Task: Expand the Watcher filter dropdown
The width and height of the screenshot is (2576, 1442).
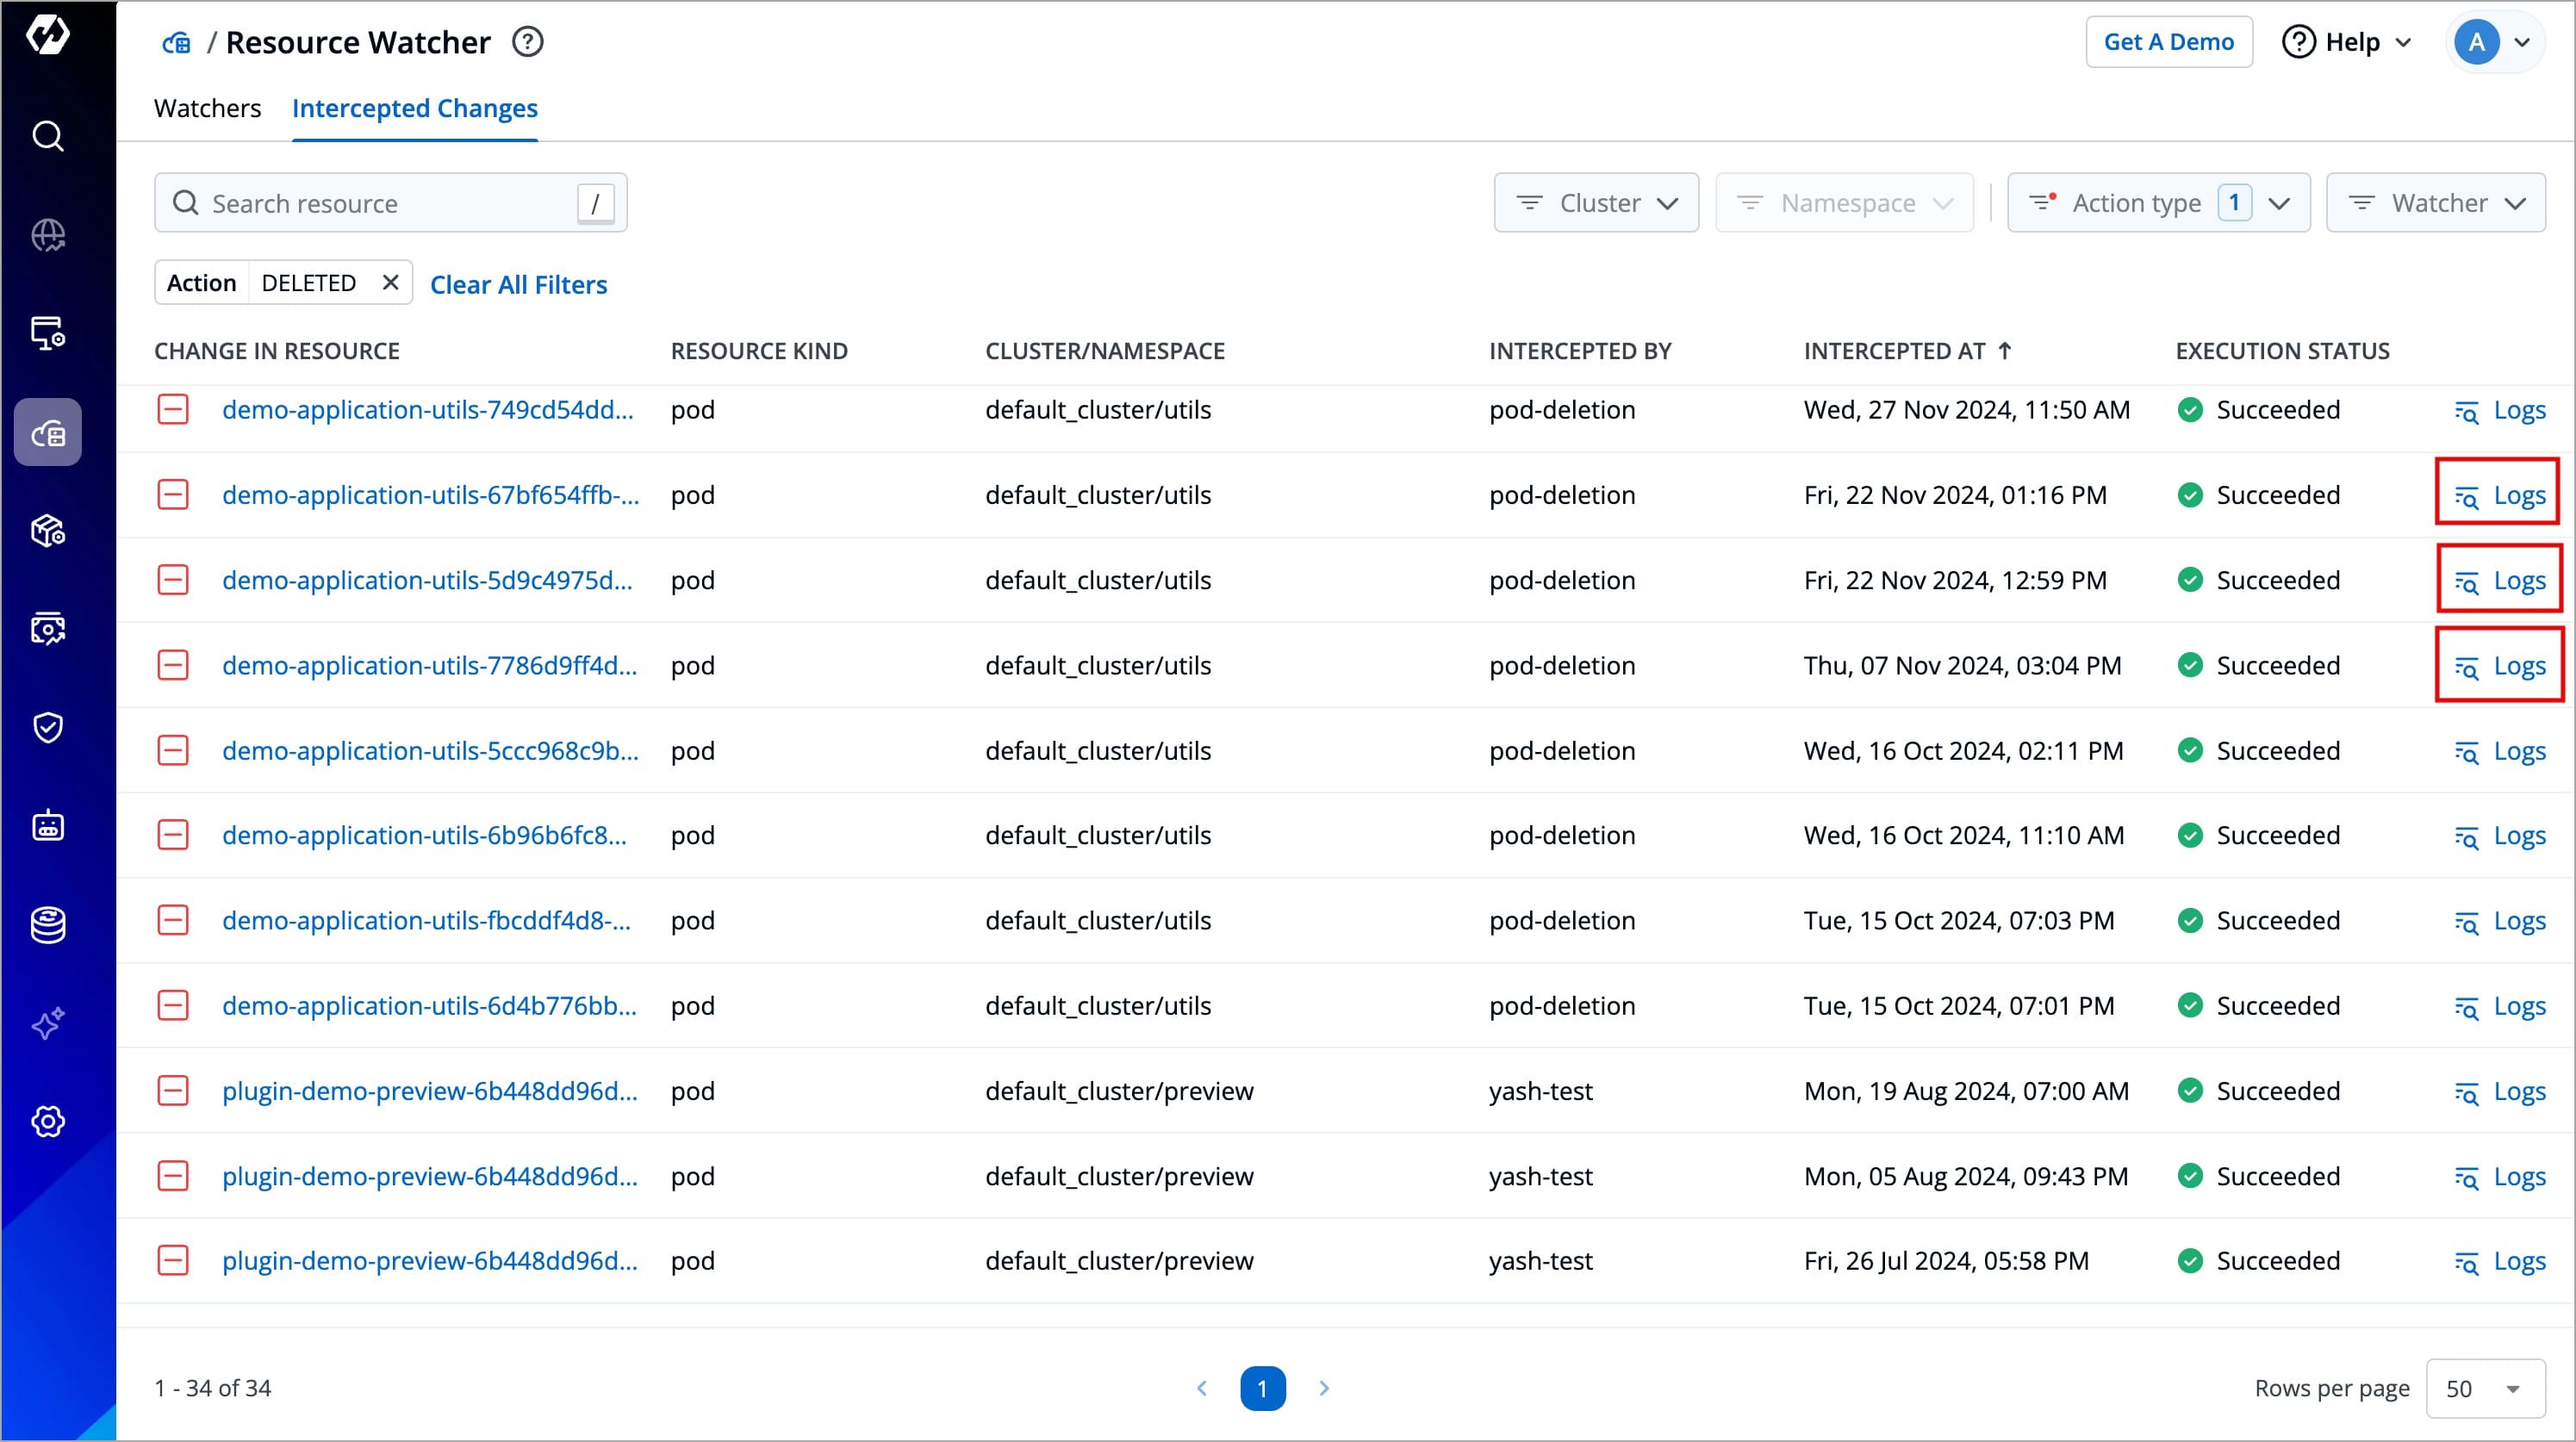Action: [2435, 203]
